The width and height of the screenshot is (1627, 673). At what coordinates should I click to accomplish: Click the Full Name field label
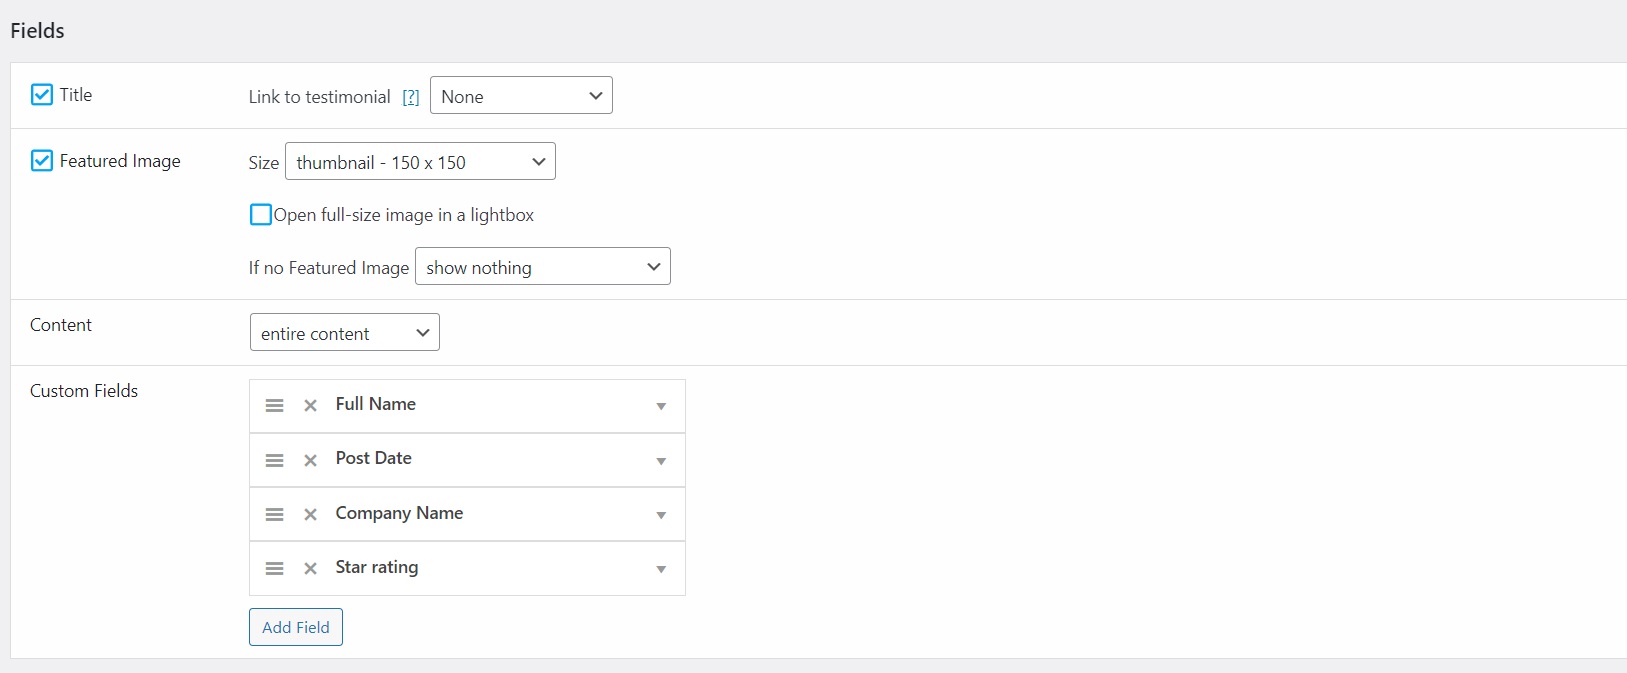(x=376, y=404)
